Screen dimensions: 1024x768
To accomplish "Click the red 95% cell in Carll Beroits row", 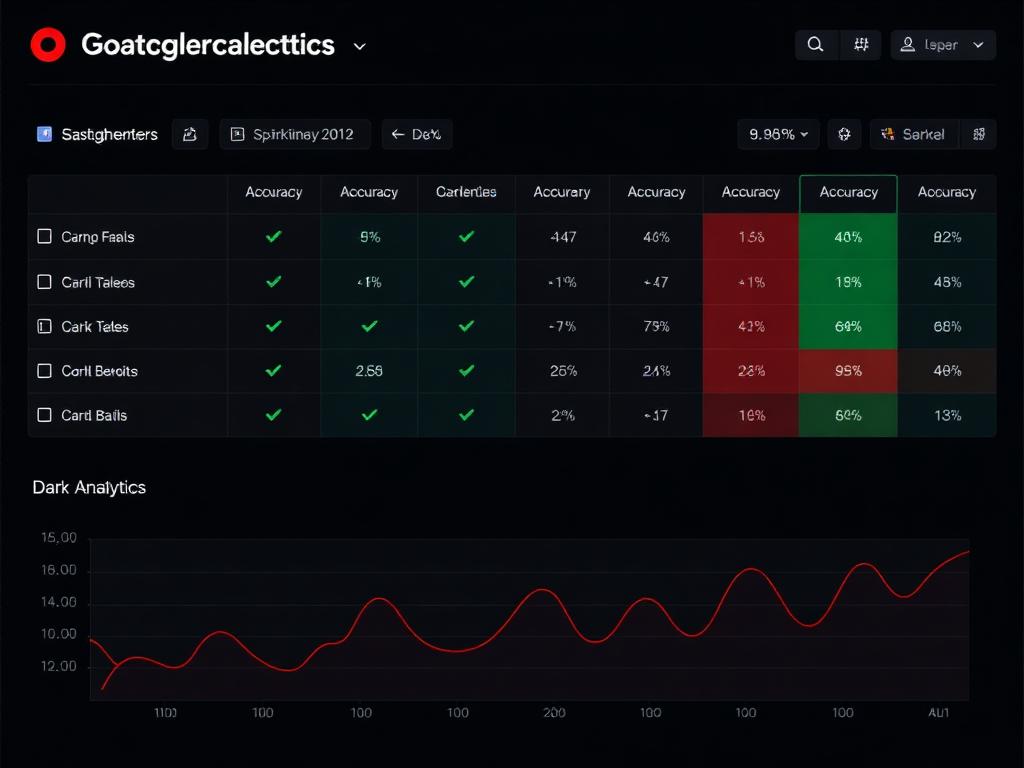I will click(848, 370).
